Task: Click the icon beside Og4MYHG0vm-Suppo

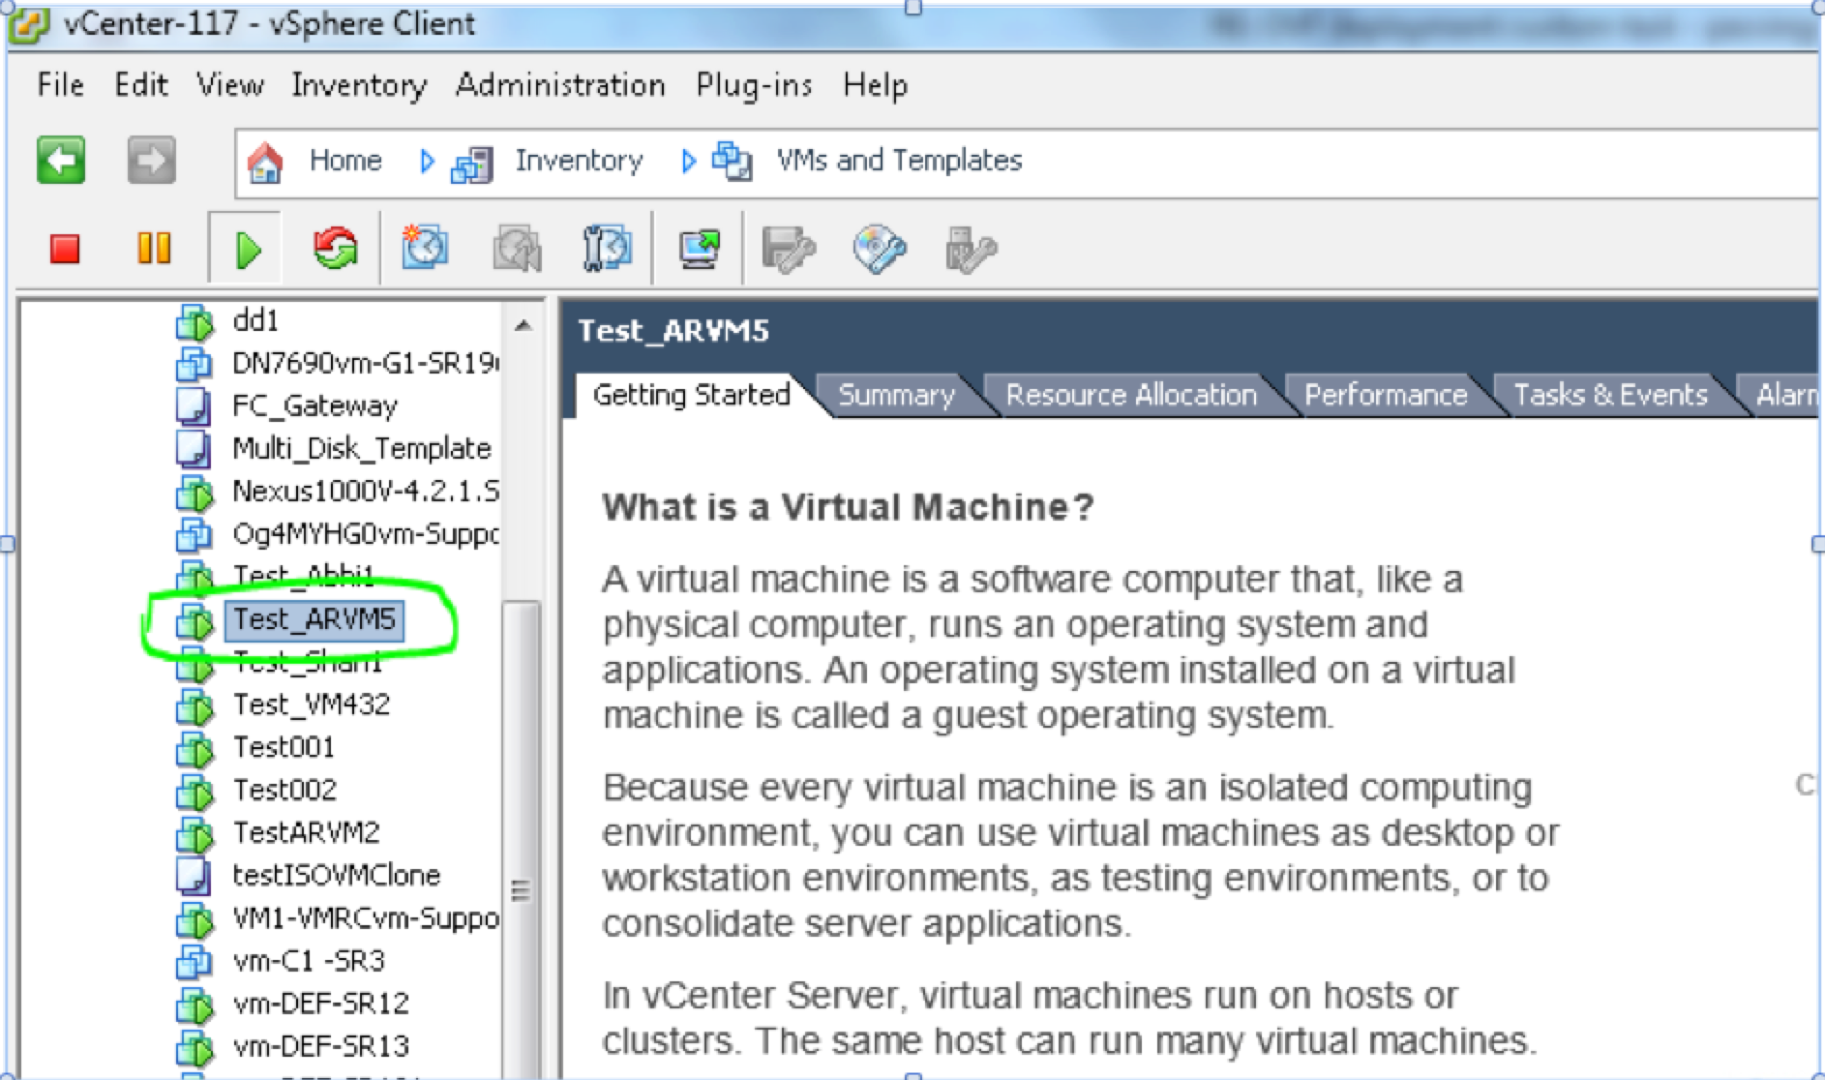Action: pos(194,535)
